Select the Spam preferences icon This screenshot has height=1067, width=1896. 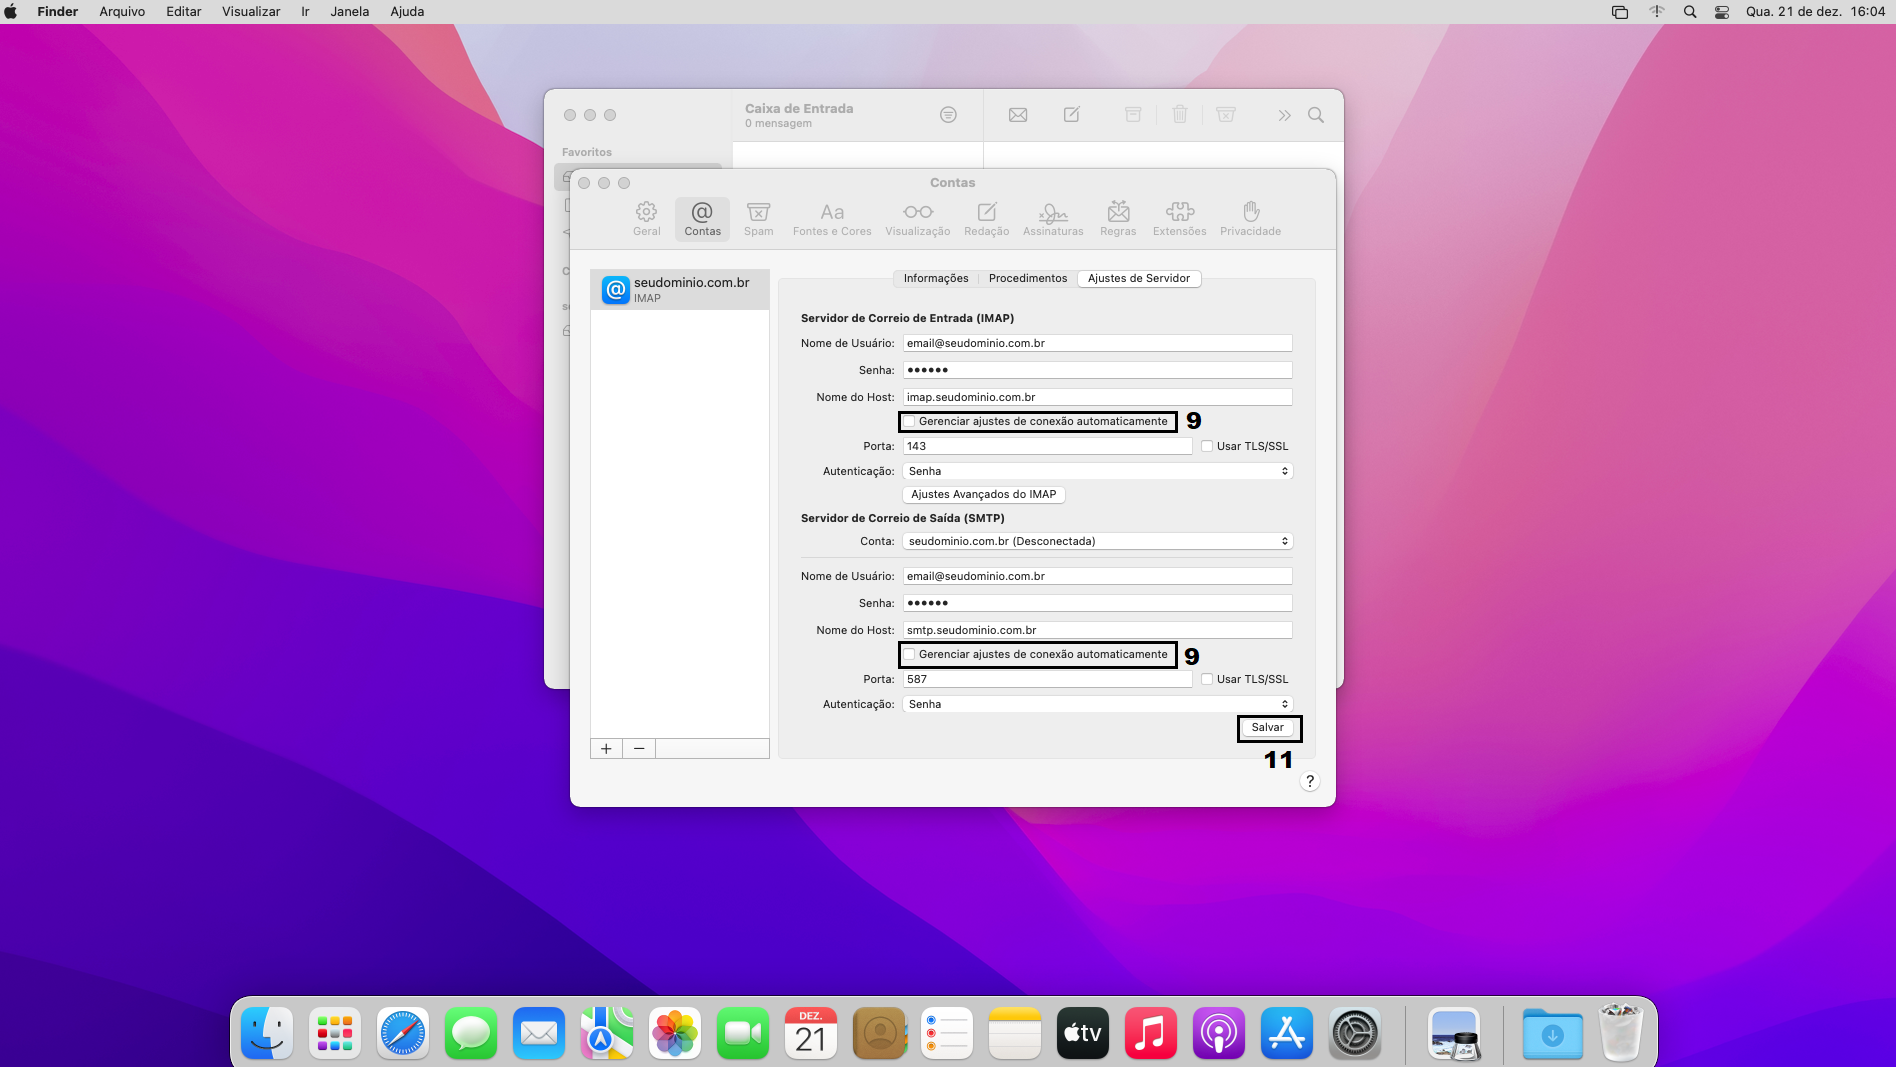coord(758,218)
